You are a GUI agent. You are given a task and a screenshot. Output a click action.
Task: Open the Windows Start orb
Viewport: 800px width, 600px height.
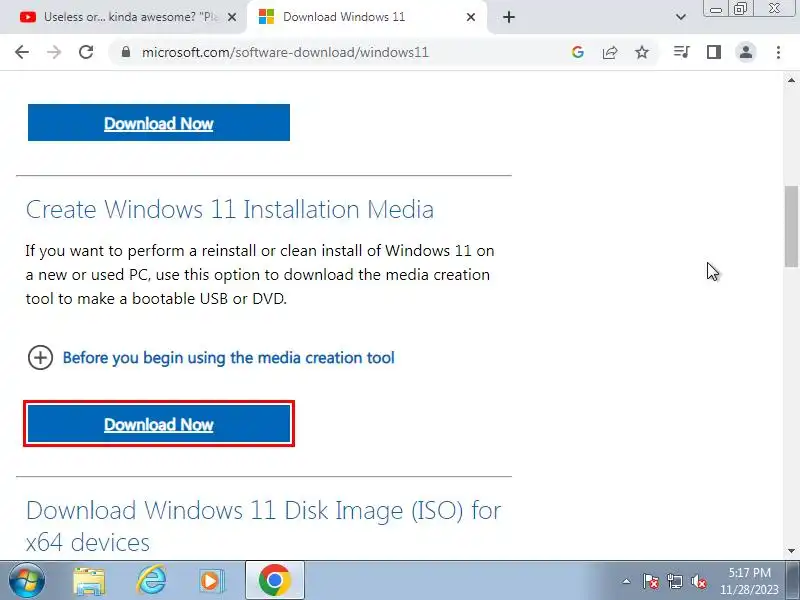[x=26, y=580]
